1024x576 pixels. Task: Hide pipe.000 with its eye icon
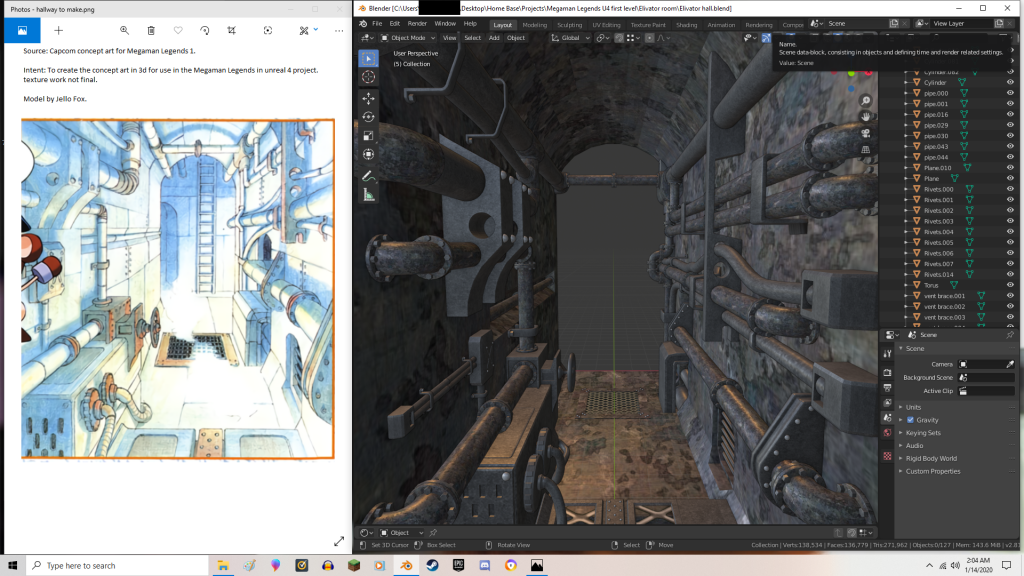[1010, 93]
